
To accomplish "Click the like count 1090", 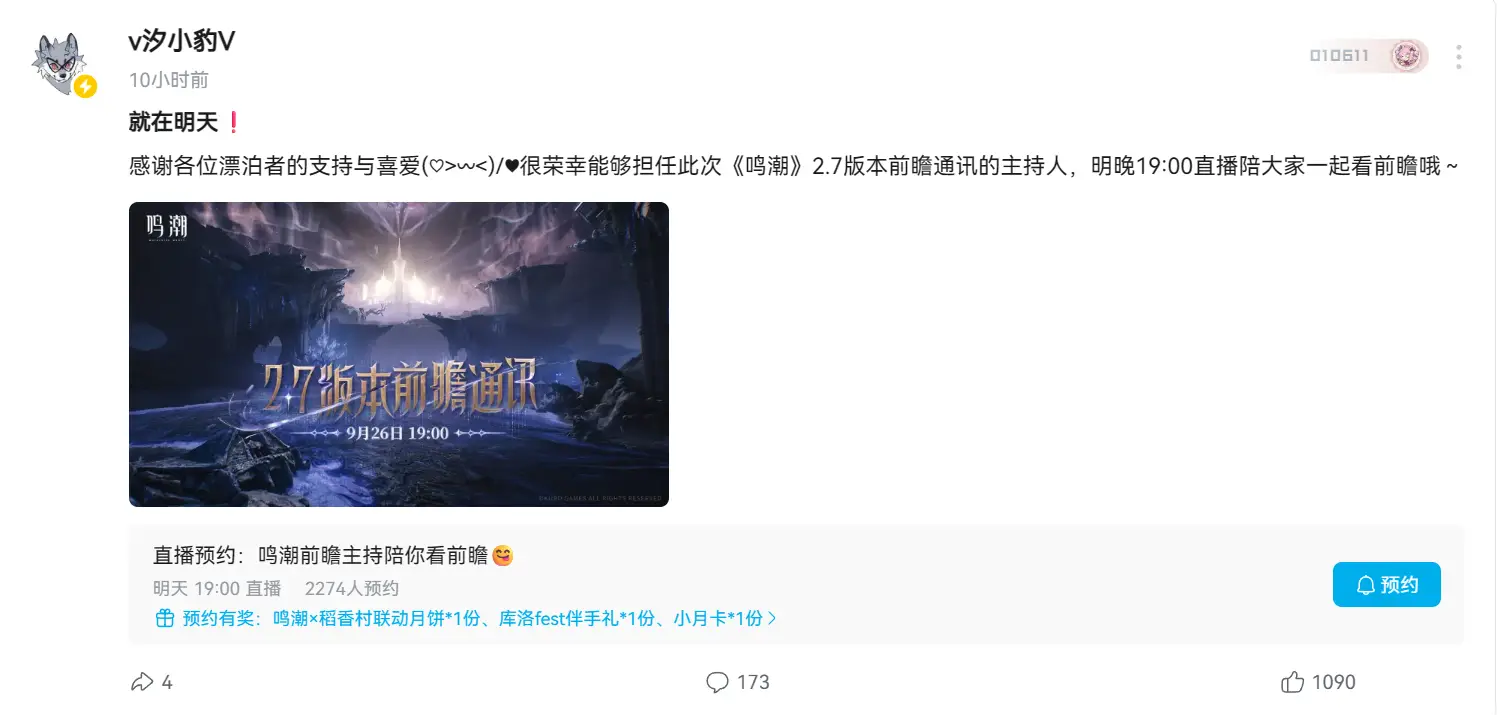I will tap(1334, 682).
